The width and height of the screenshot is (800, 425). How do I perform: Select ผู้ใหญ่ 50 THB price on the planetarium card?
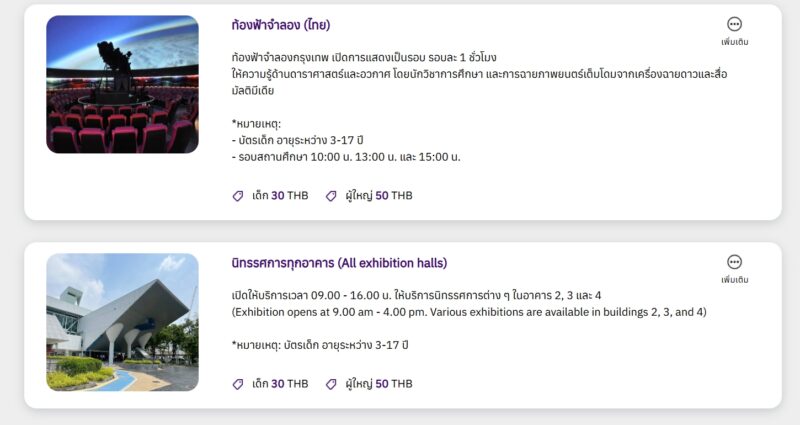379,196
